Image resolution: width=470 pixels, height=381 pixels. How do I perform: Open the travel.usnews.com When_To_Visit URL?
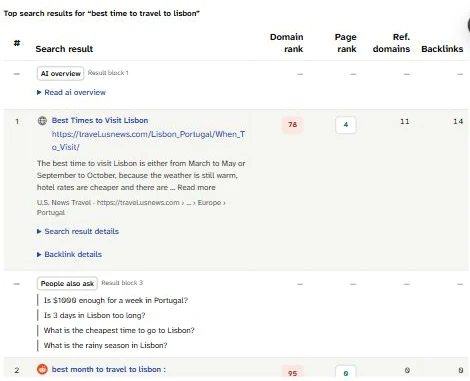point(148,141)
